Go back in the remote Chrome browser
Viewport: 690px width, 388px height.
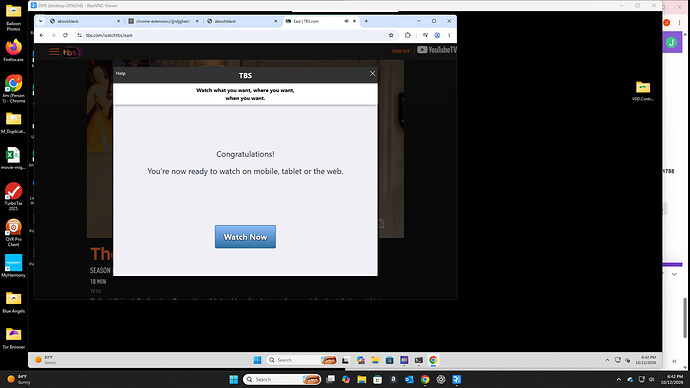[42, 35]
